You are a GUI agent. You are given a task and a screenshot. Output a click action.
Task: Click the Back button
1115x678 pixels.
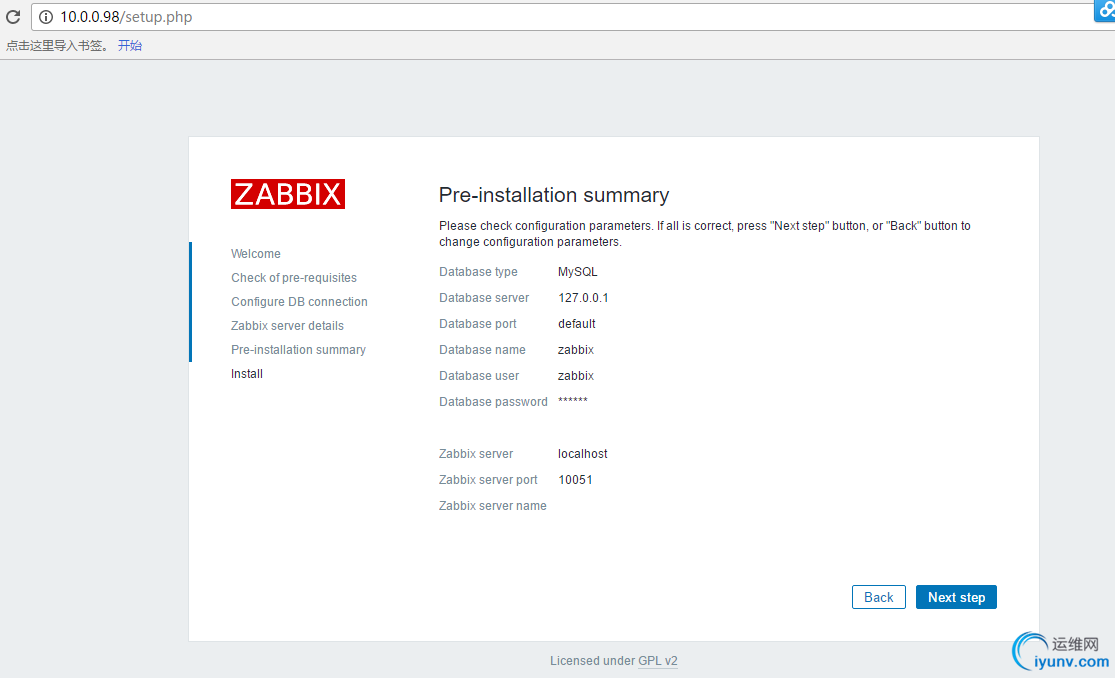(878, 597)
